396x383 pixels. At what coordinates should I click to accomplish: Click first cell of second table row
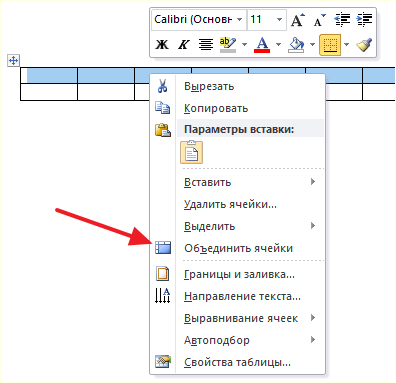tap(49, 92)
